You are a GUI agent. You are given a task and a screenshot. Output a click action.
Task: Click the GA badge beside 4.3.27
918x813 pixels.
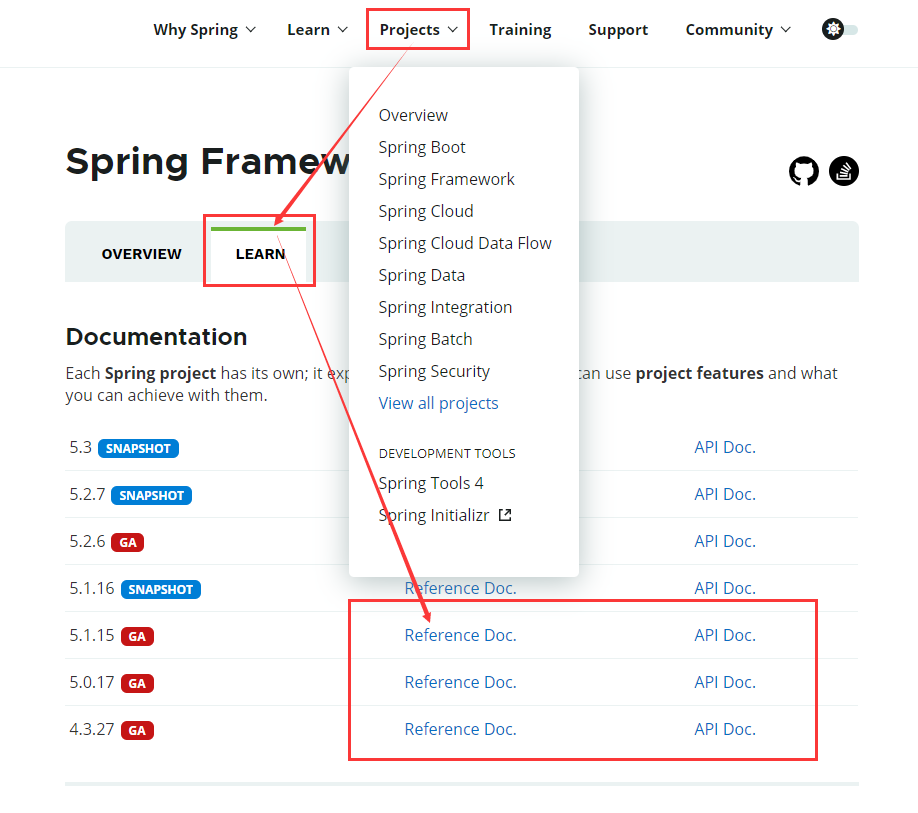pos(137,730)
